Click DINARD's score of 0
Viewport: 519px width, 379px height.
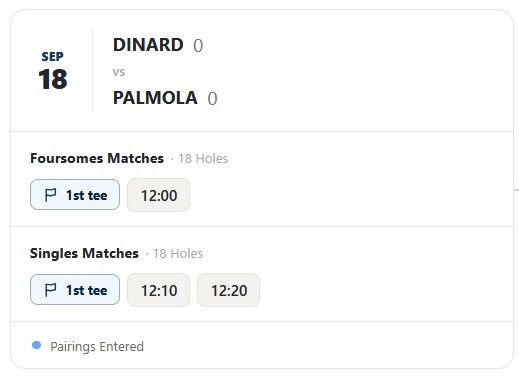[198, 46]
